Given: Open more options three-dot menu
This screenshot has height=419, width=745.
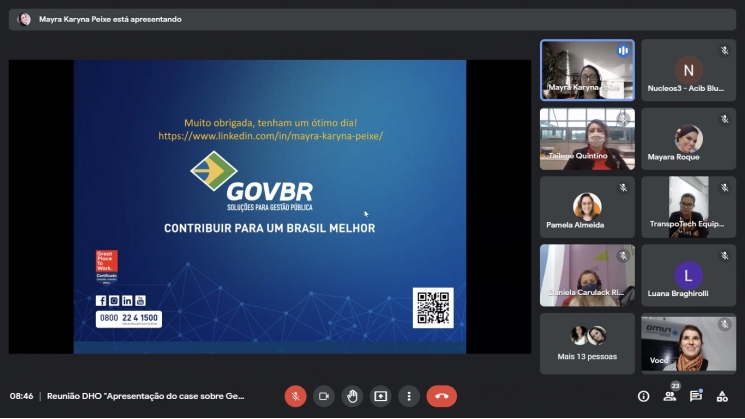Looking at the screenshot, I should pyautogui.click(x=409, y=396).
